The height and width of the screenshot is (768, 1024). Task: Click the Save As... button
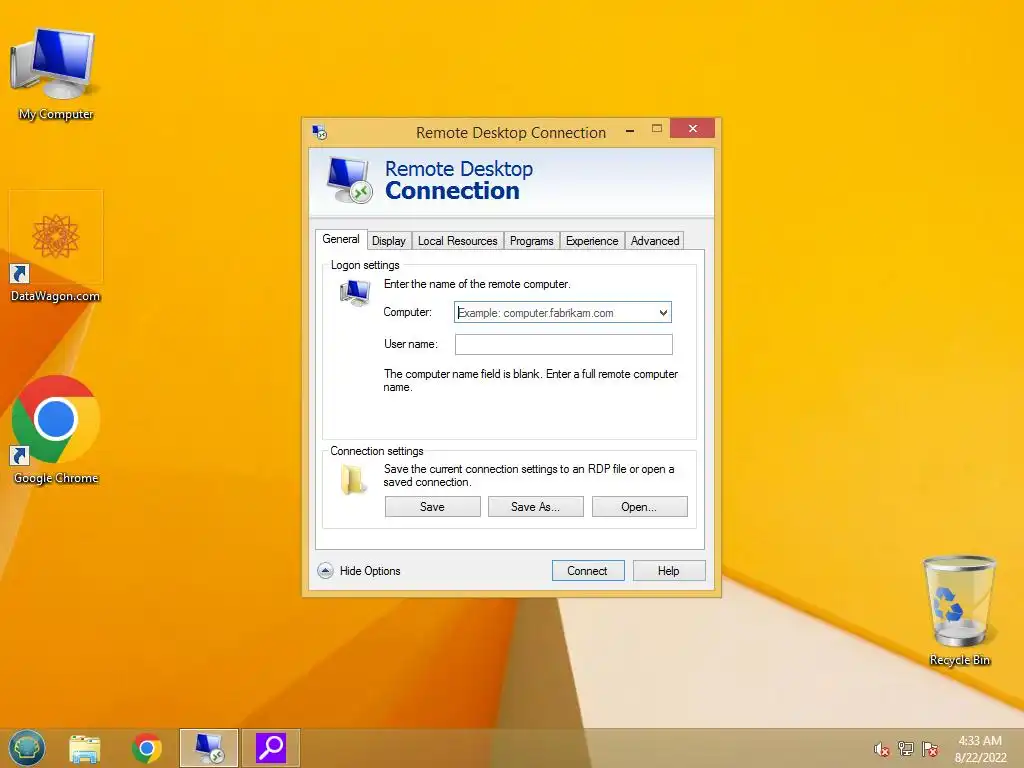click(x=536, y=507)
